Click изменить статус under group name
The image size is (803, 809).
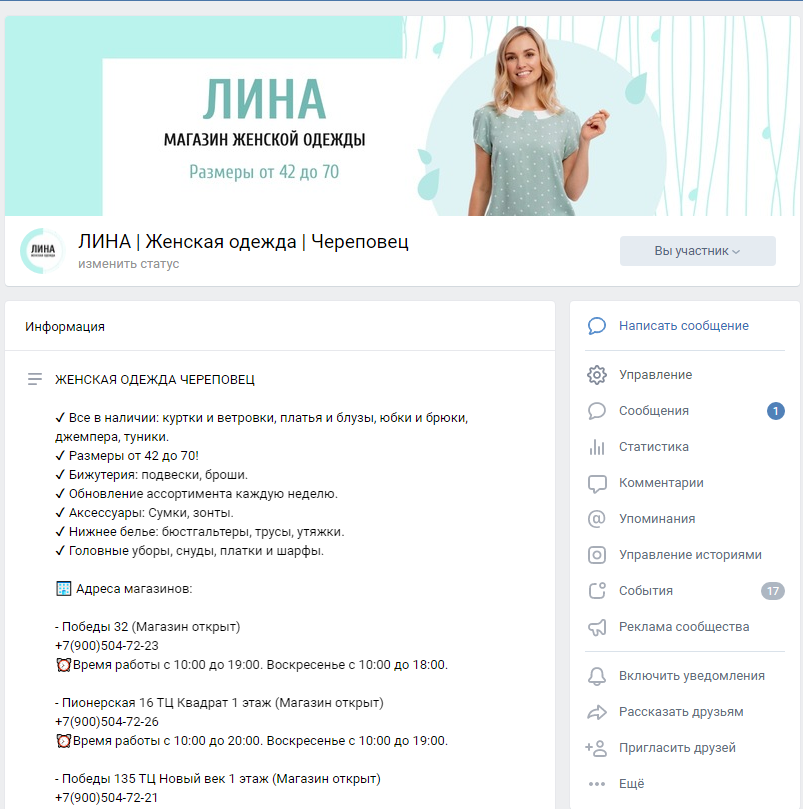(x=129, y=264)
